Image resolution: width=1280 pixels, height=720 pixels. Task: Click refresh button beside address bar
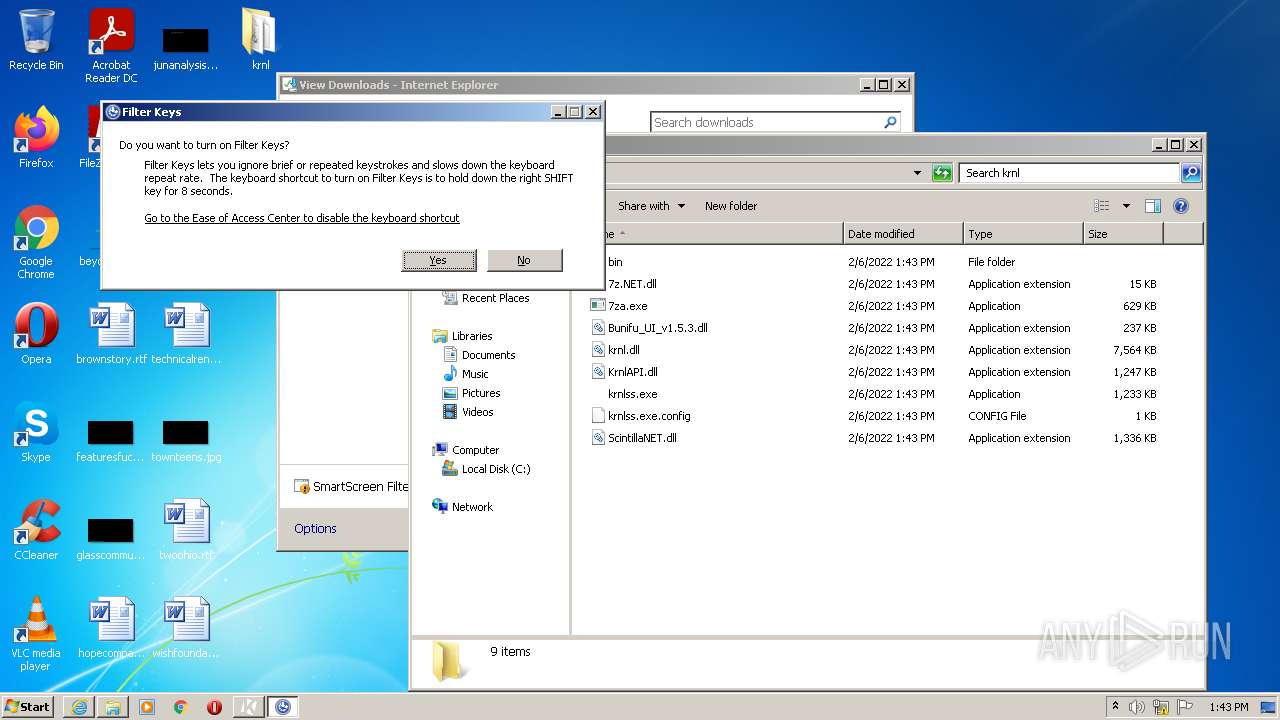[942, 173]
